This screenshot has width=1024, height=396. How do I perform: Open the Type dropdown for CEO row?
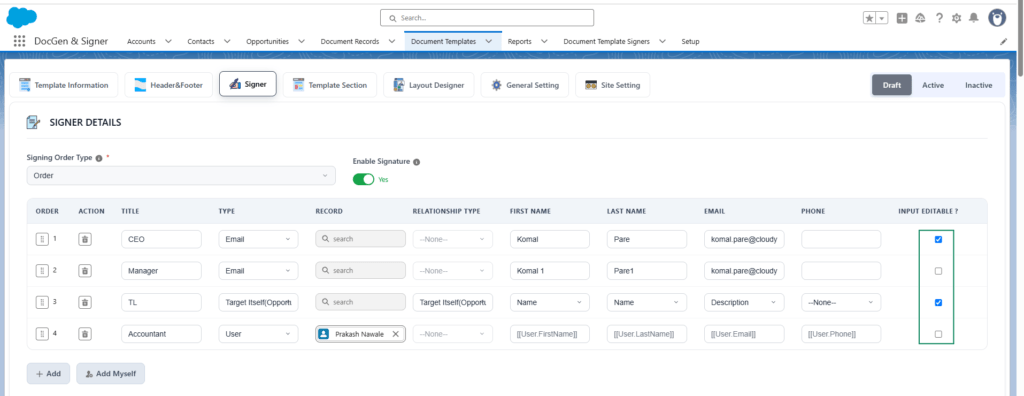259,239
